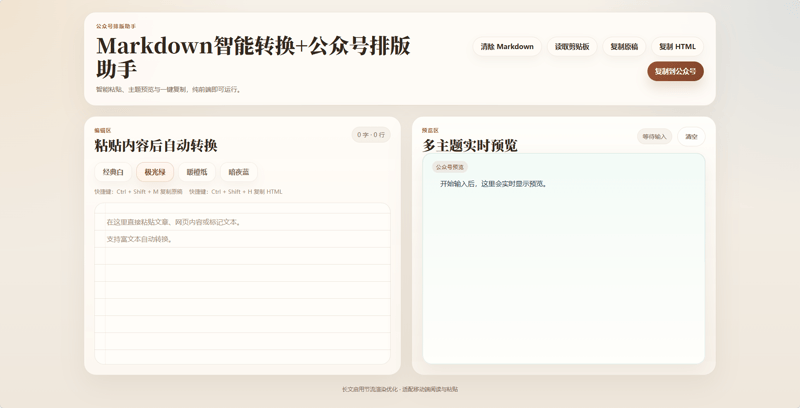Select the 经典白 theme
Screen dimensions: 800x408
point(113,172)
